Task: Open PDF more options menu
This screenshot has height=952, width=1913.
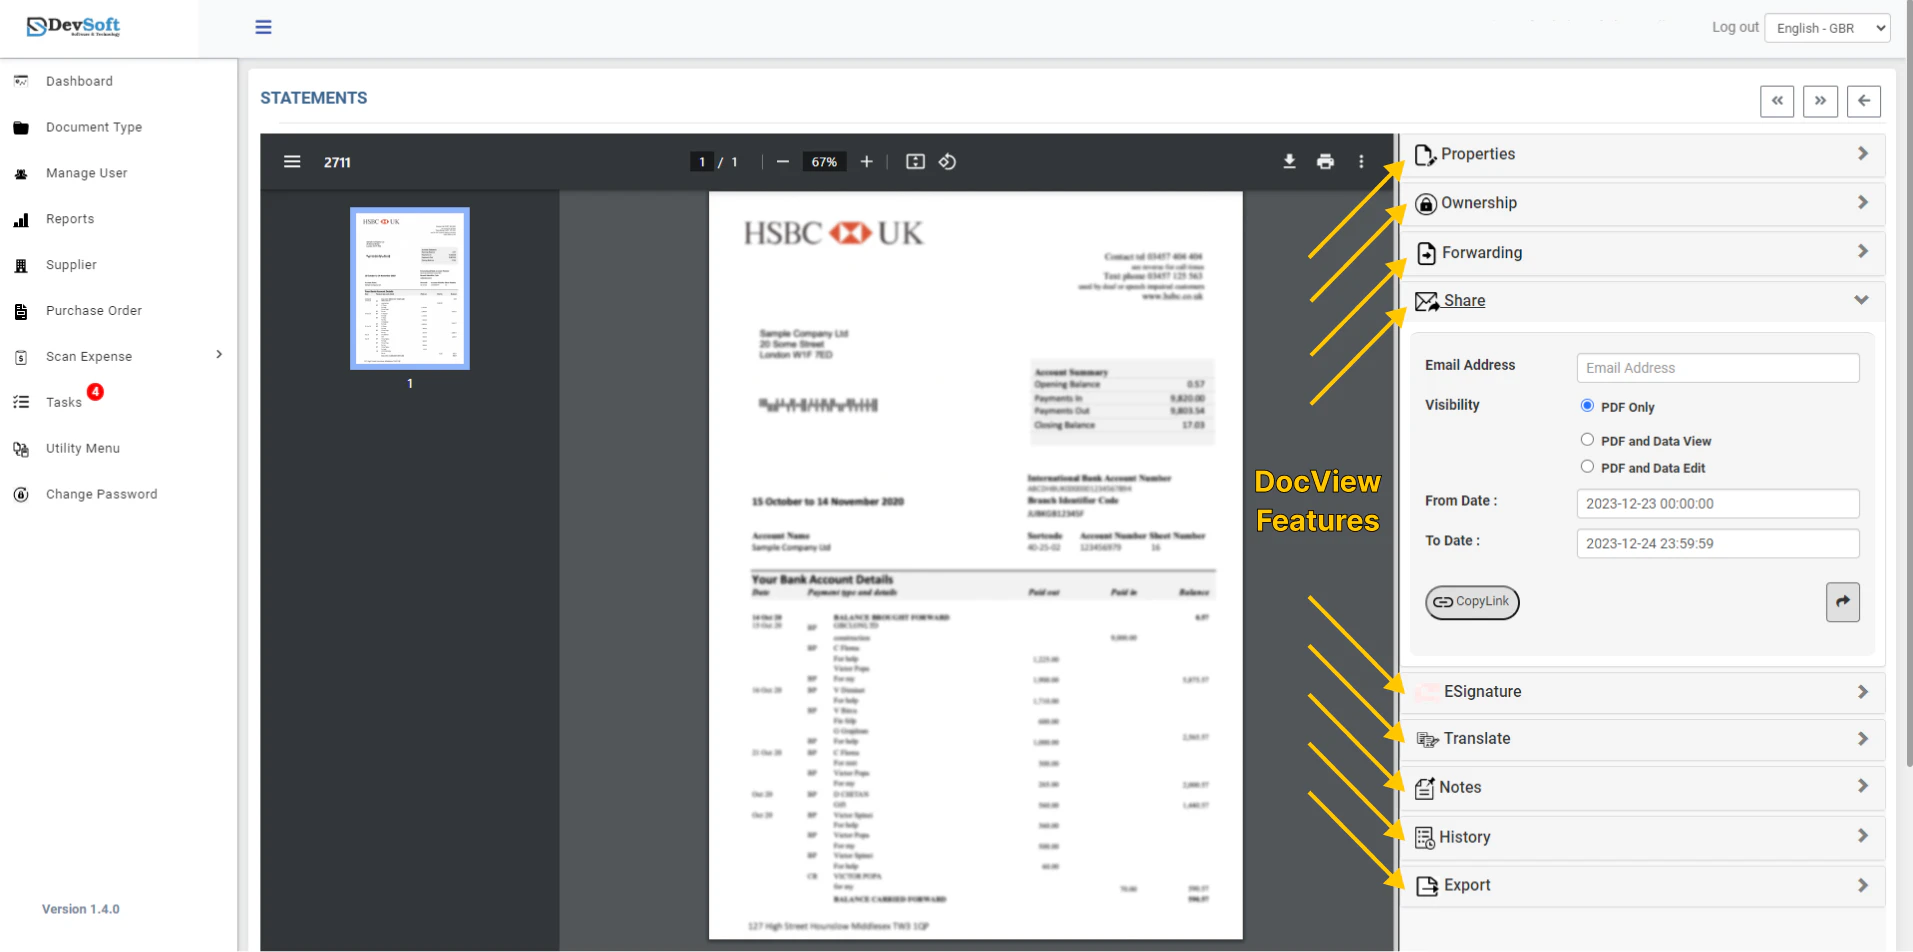Action: tap(1361, 161)
